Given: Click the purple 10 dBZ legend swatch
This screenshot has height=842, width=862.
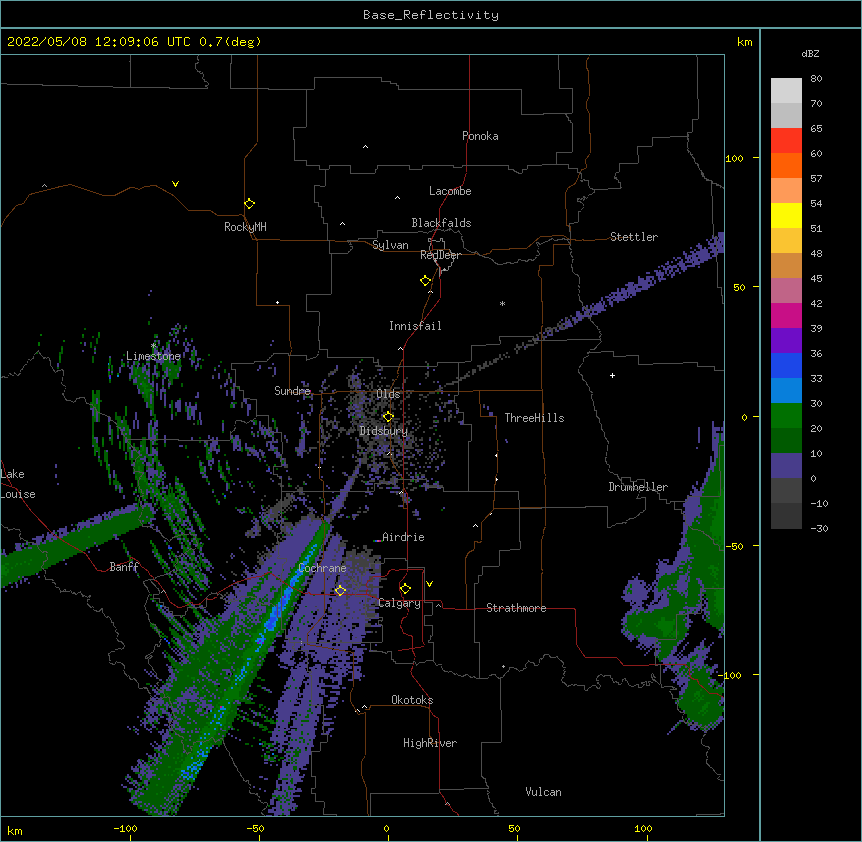Looking at the screenshot, I should 786,466.
